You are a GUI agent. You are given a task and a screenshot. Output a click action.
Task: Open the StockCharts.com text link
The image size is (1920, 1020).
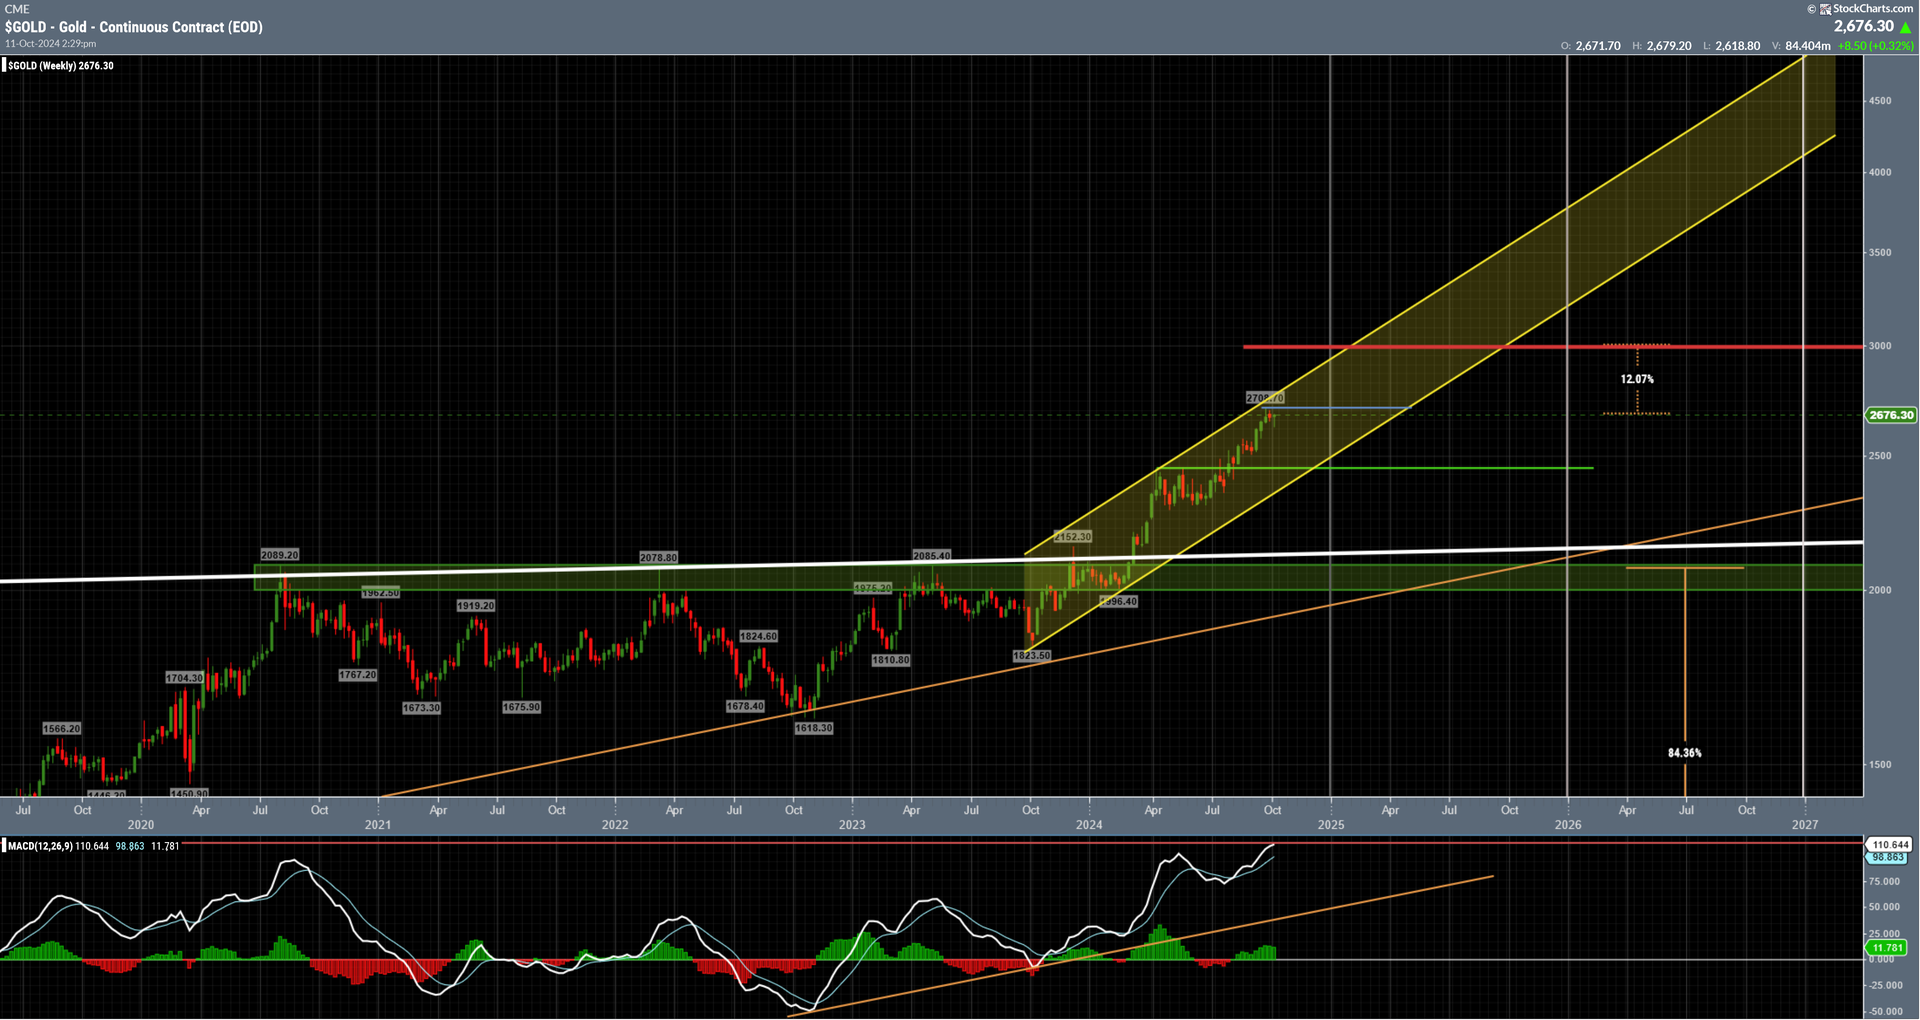(x=1872, y=9)
